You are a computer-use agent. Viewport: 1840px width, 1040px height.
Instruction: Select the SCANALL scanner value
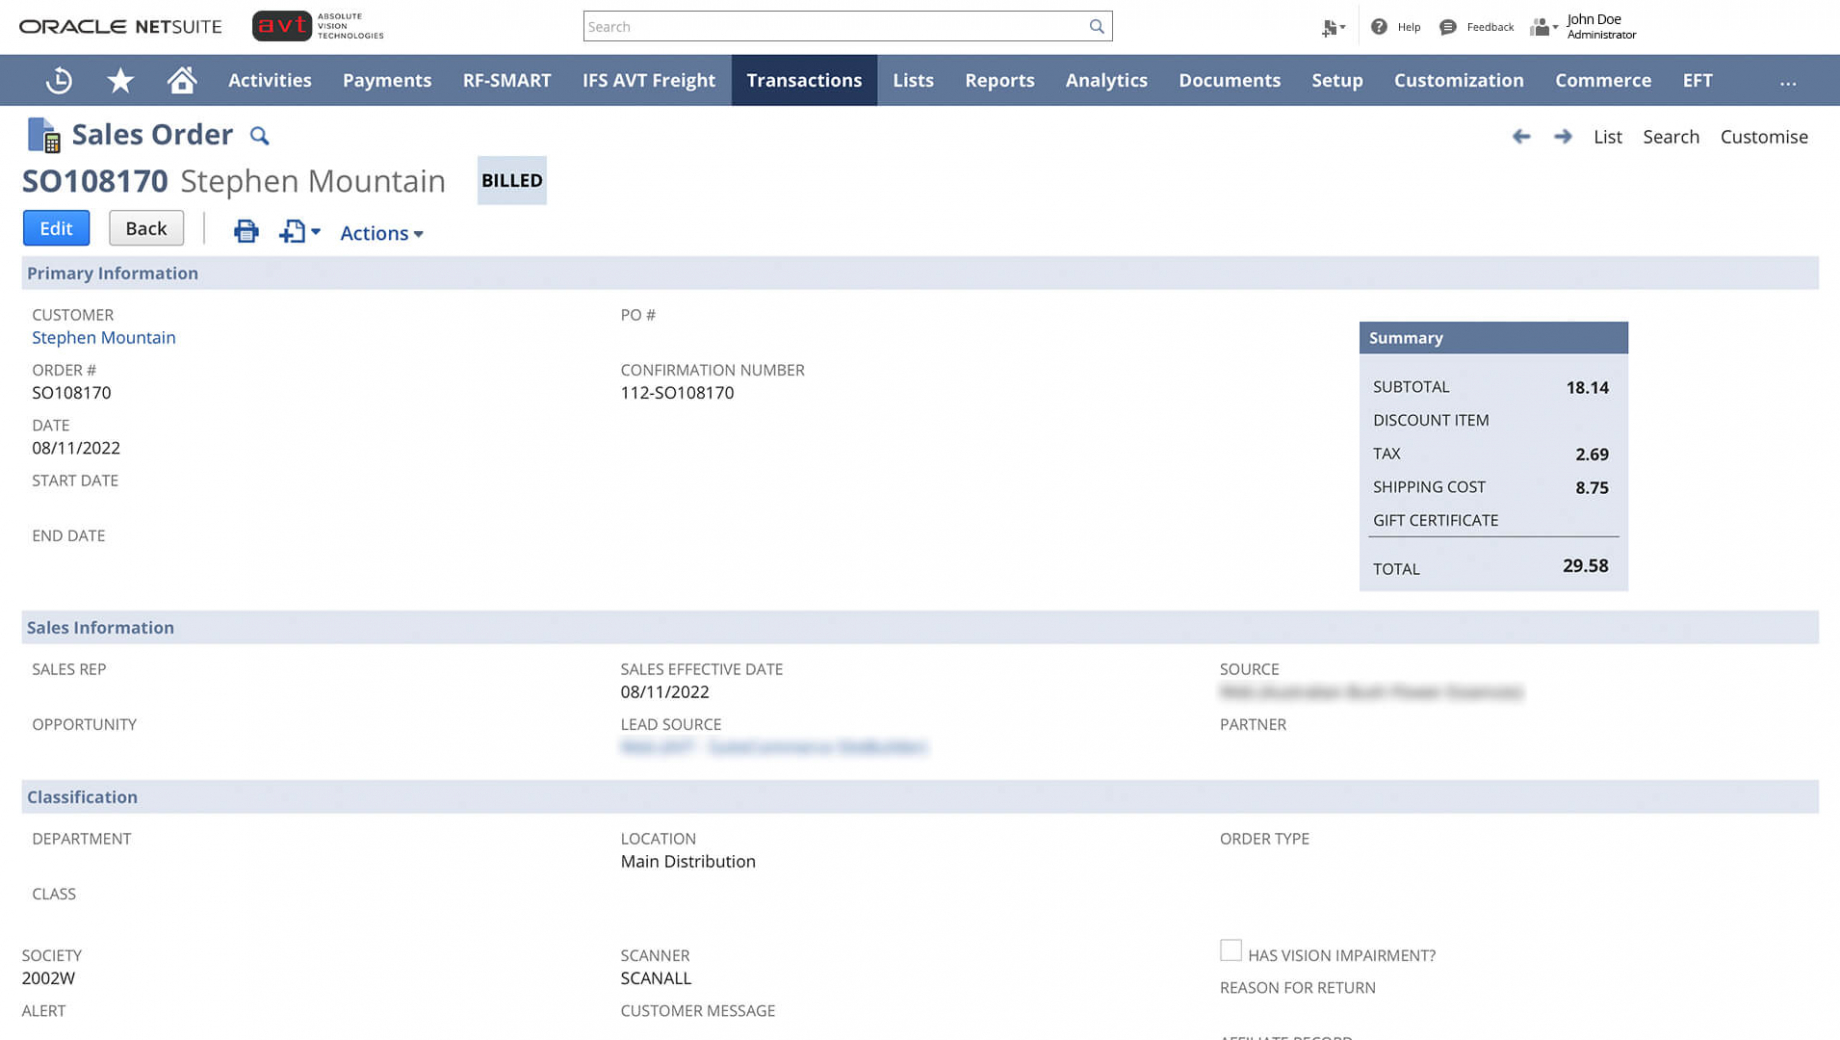[x=656, y=979]
